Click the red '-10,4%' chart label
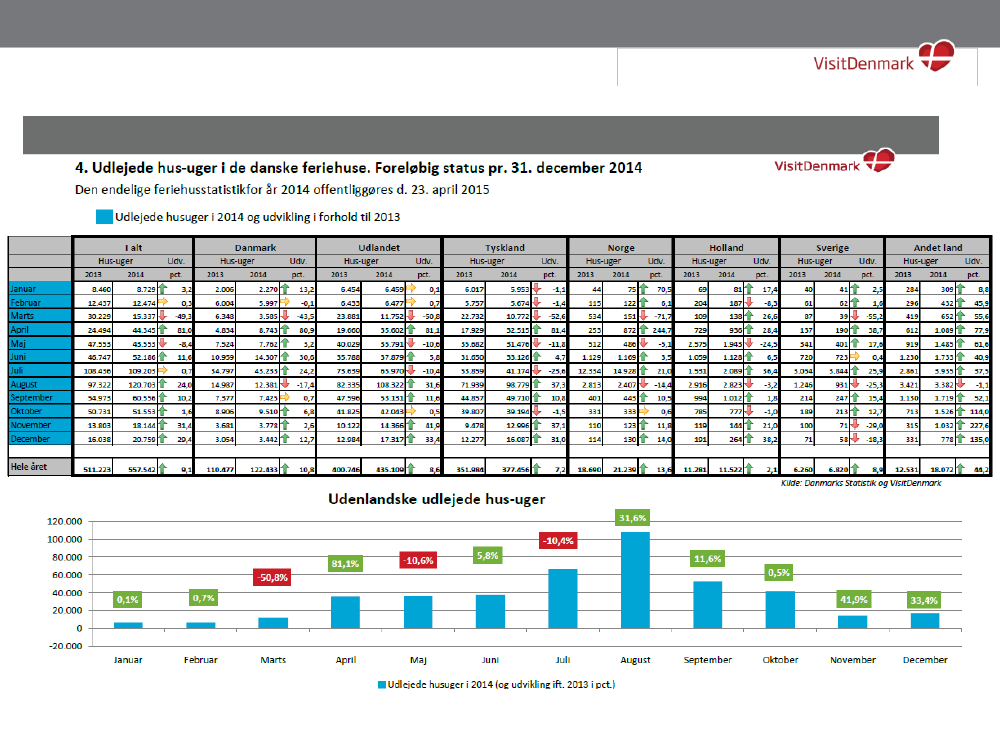The width and height of the screenshot is (1000, 750). pos(558,541)
